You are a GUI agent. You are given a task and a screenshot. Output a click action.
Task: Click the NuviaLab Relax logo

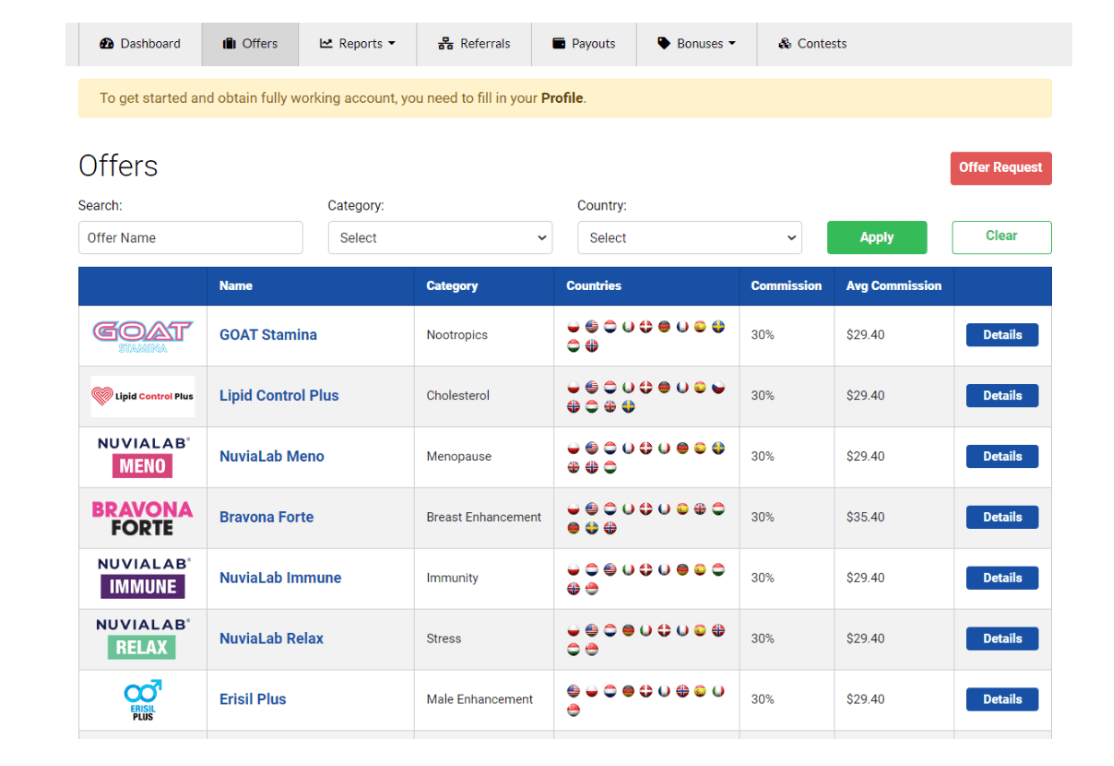coord(143,639)
